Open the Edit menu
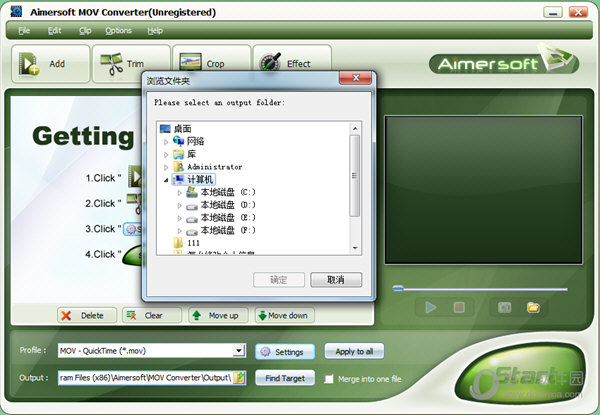Image resolution: width=600 pixels, height=415 pixels. [x=54, y=31]
